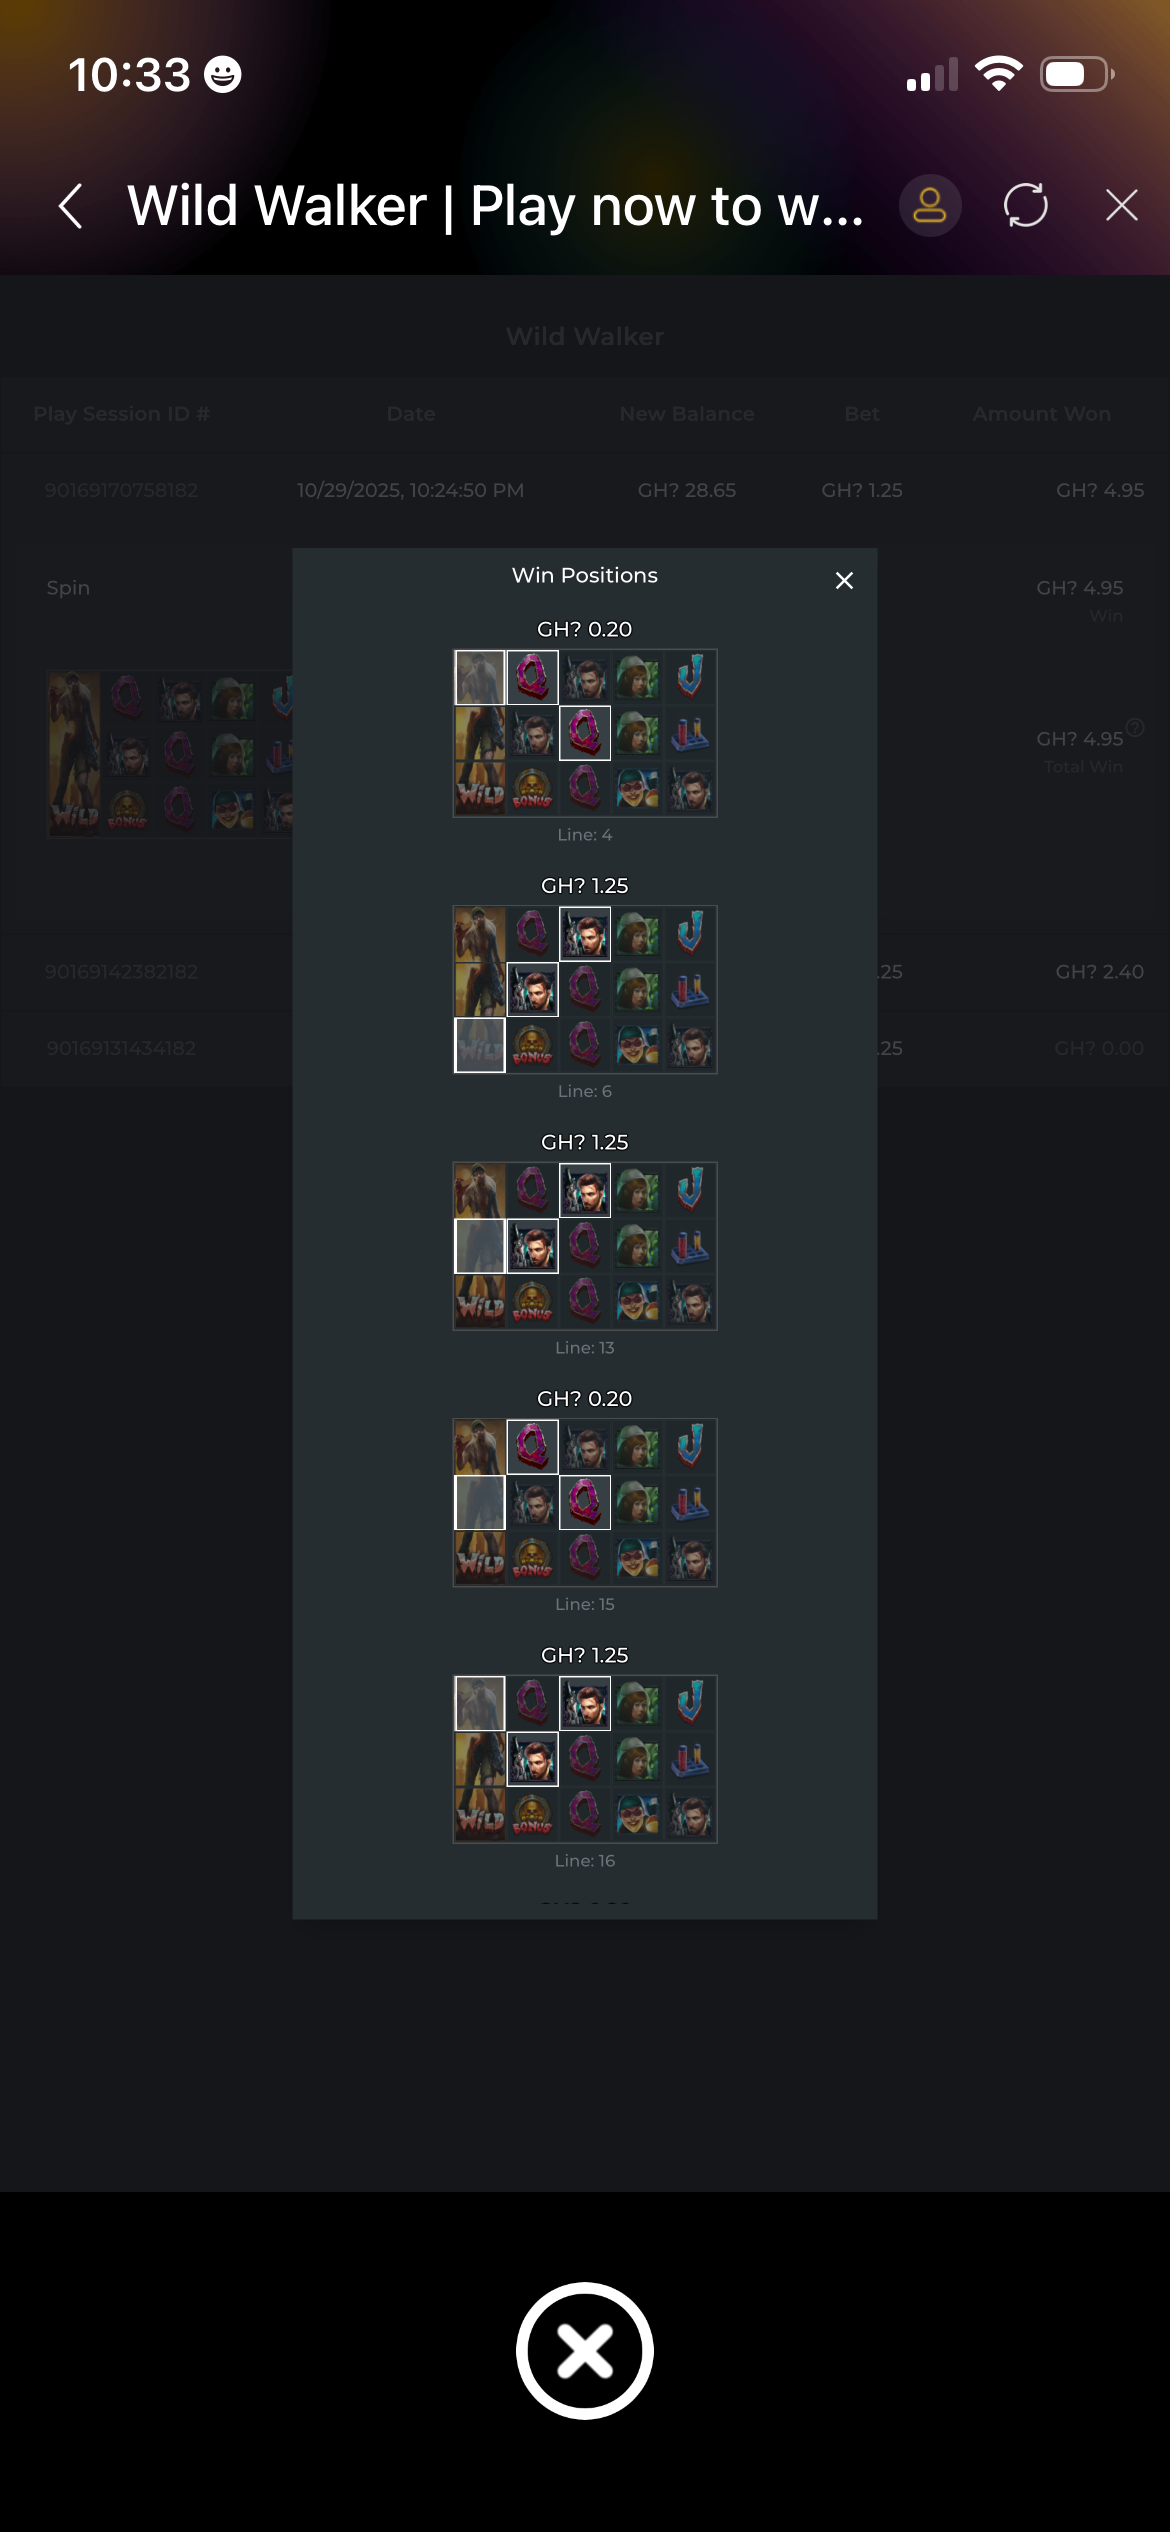Tap the Amount Won column header

click(x=1041, y=414)
